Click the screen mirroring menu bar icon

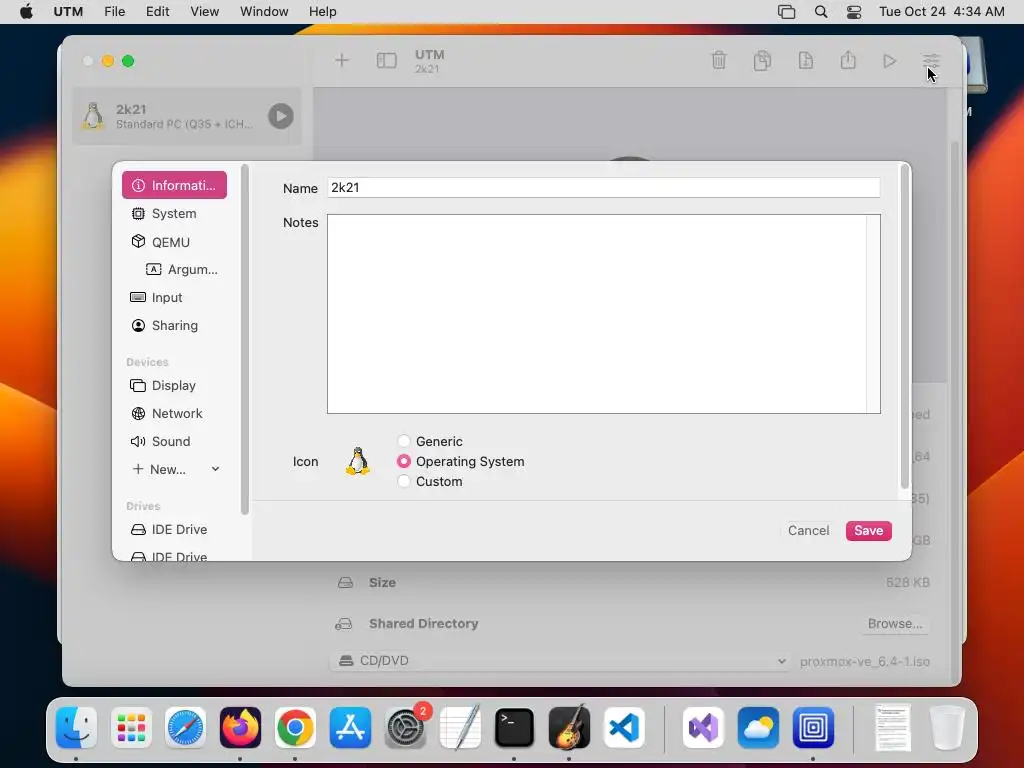pos(786,12)
